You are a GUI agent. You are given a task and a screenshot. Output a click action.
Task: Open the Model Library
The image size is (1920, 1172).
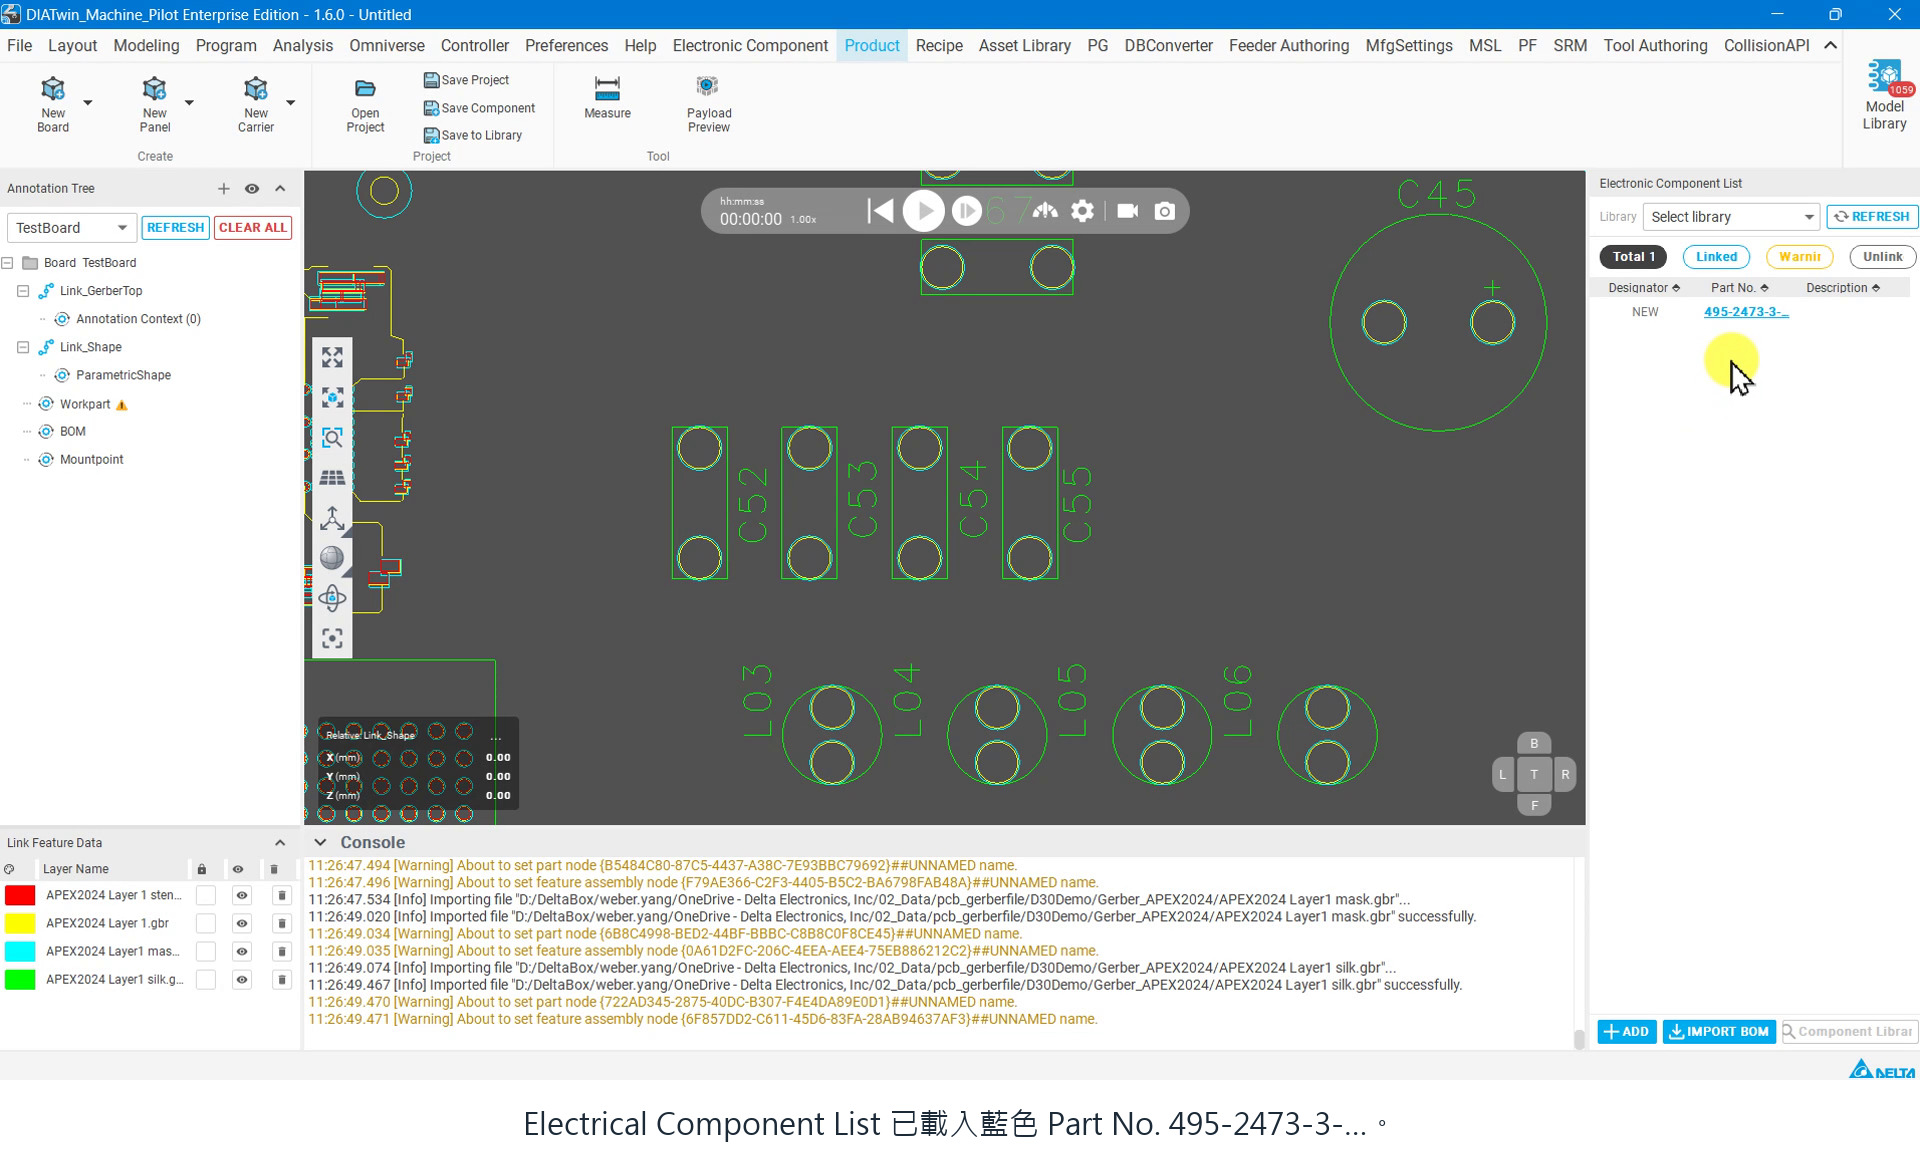pos(1884,95)
